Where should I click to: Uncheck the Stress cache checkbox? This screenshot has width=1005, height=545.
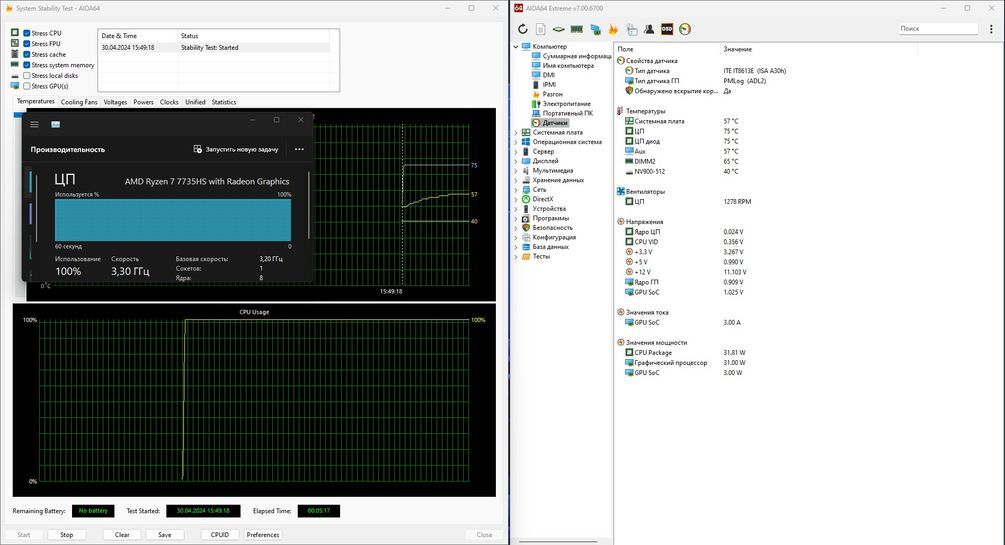coord(27,54)
